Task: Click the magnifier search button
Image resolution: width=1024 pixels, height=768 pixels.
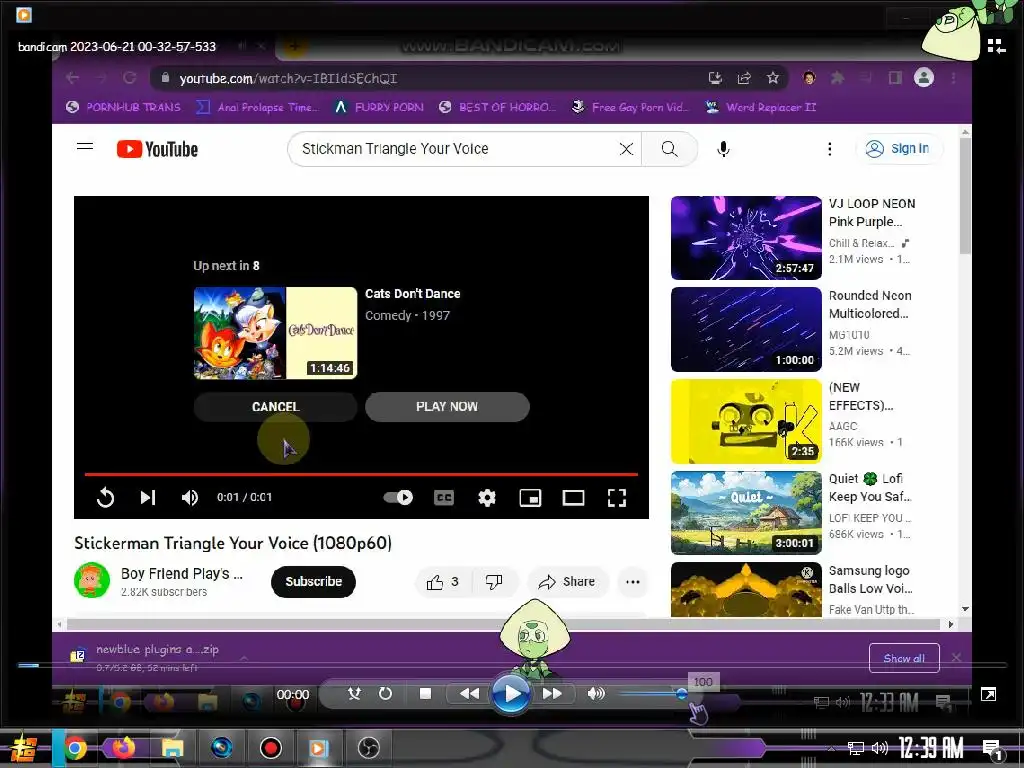Action: pyautogui.click(x=669, y=149)
